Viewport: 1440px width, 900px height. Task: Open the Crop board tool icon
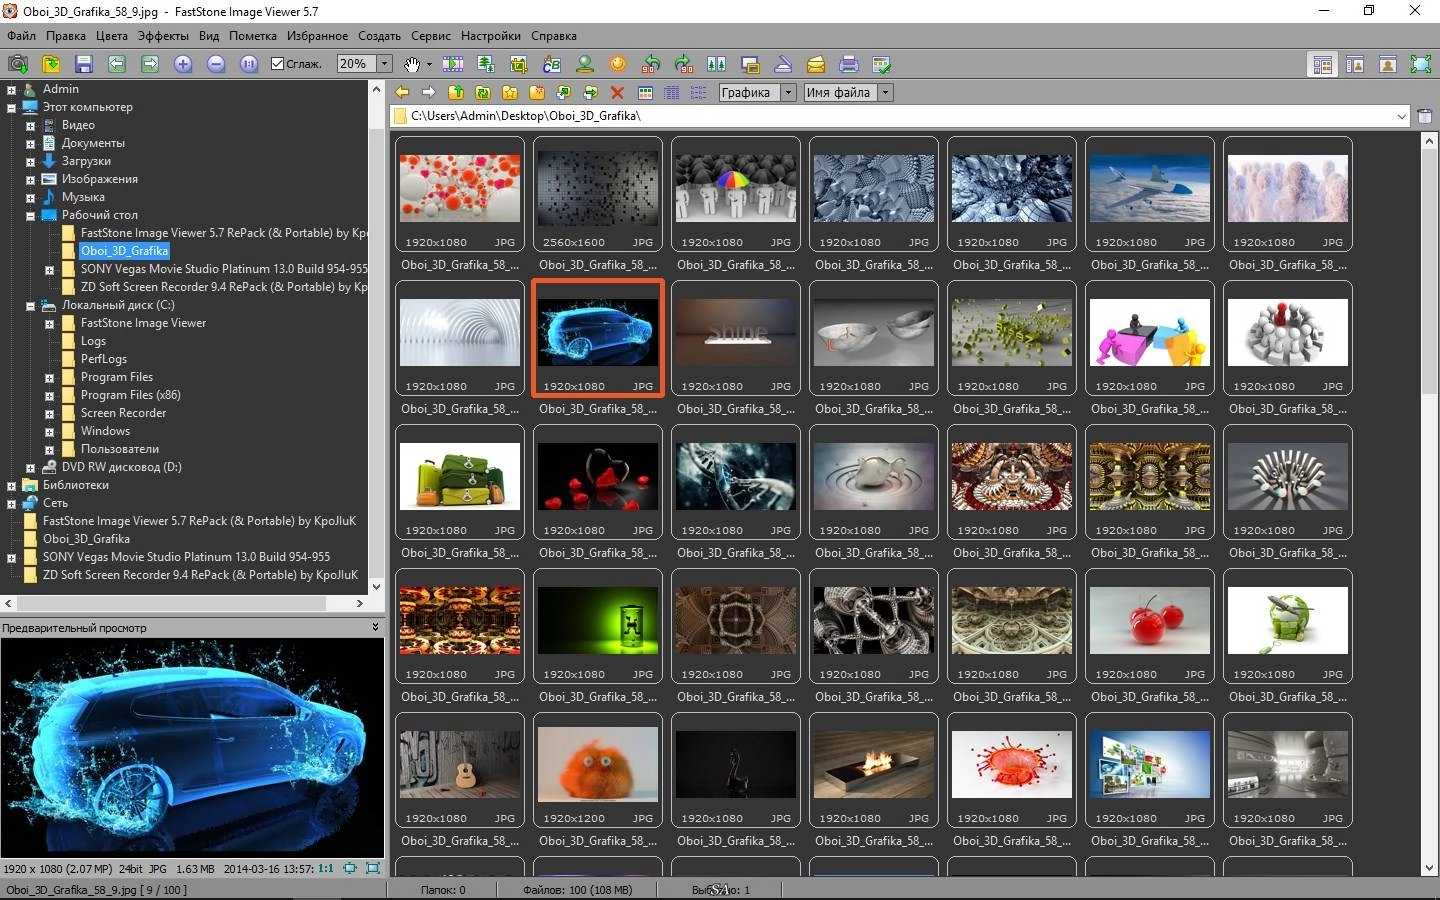click(x=519, y=64)
